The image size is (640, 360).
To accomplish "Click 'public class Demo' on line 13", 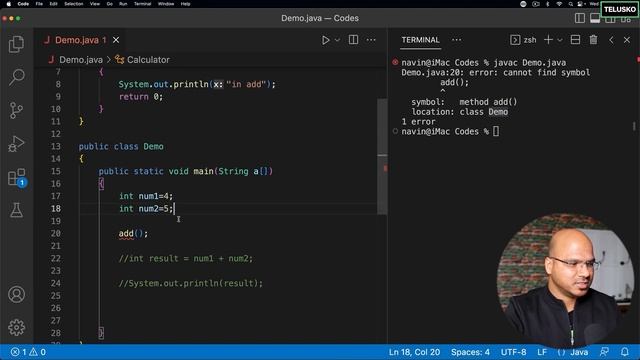I will click(121, 146).
